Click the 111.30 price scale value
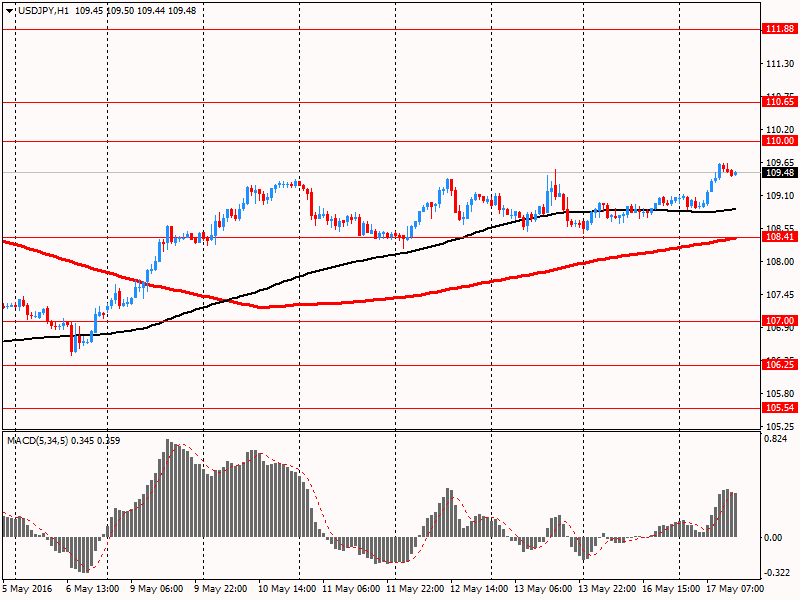The width and height of the screenshot is (800, 600). [x=780, y=64]
